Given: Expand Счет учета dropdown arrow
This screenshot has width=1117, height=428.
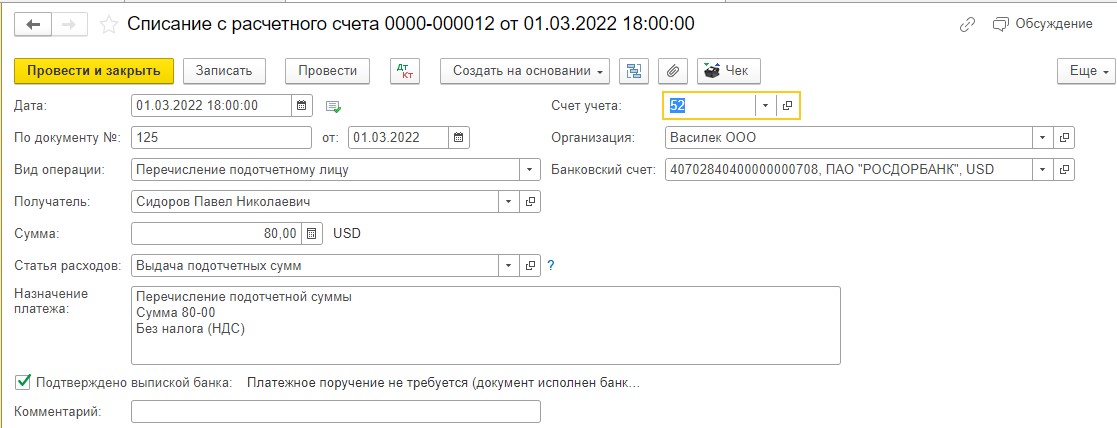Looking at the screenshot, I should (x=765, y=105).
